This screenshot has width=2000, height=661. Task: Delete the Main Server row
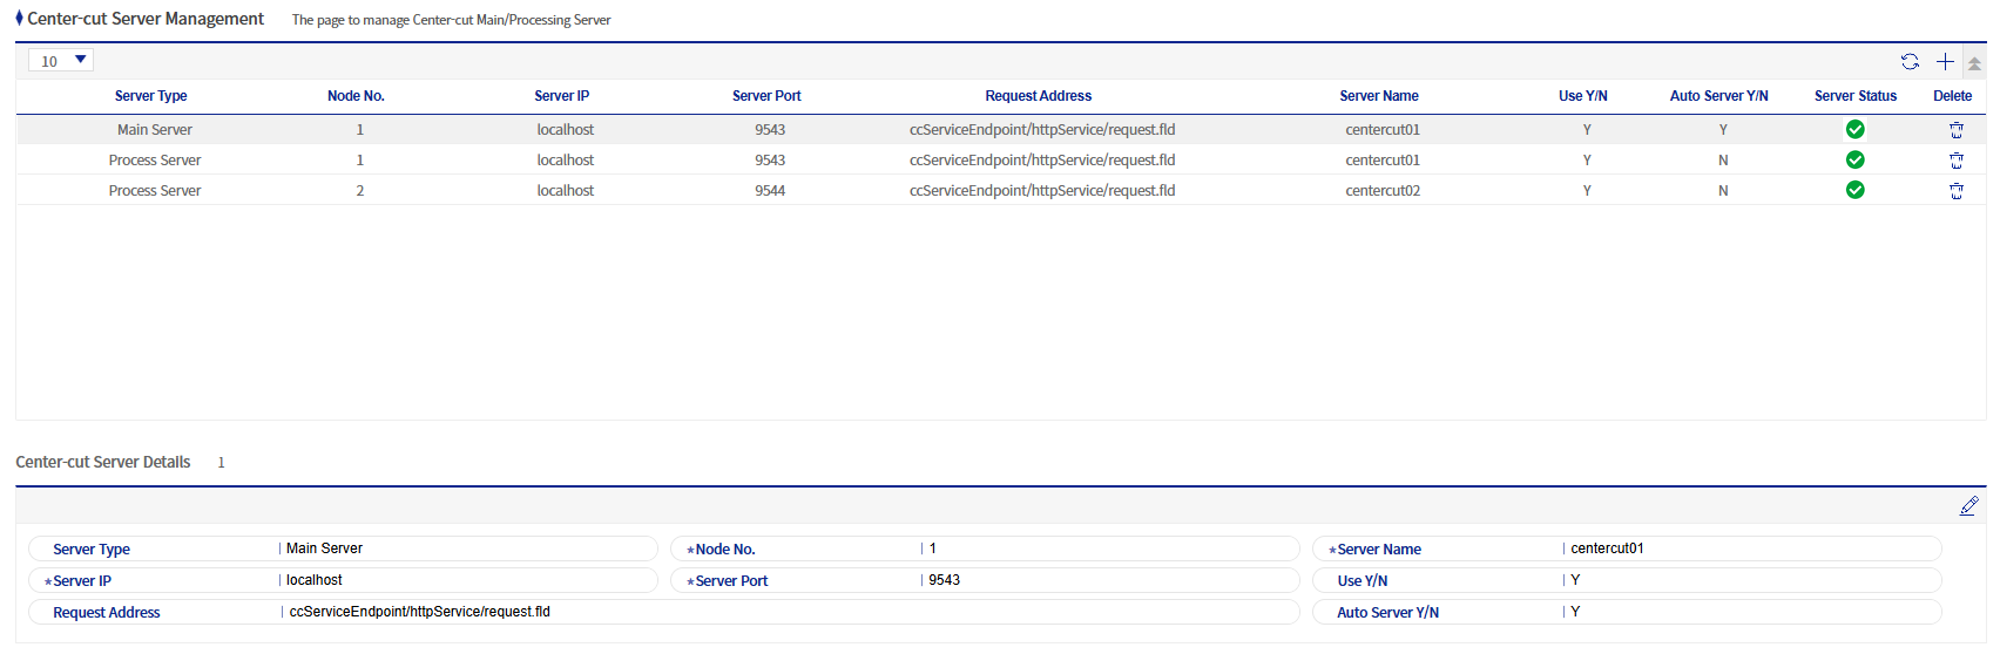(x=1956, y=130)
